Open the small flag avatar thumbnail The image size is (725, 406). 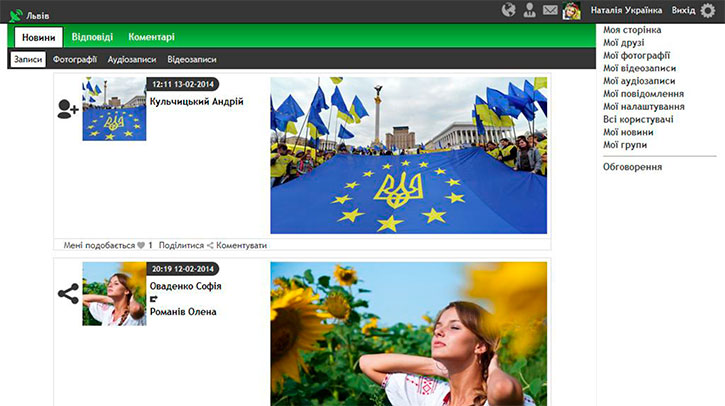pos(114,109)
